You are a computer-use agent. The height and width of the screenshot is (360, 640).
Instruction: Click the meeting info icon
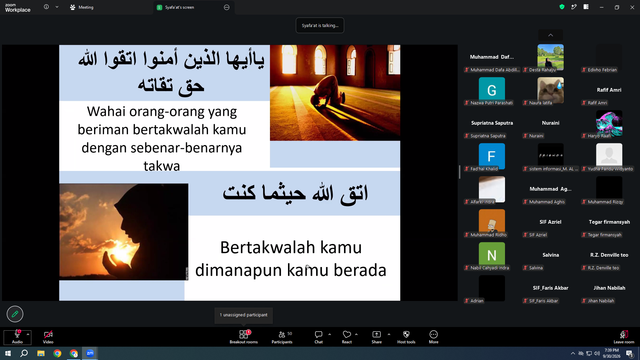coord(46,7)
